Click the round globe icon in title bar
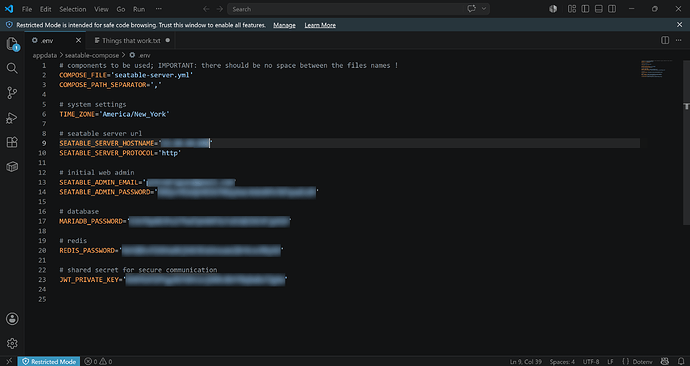This screenshot has height=366, width=690. point(553,9)
